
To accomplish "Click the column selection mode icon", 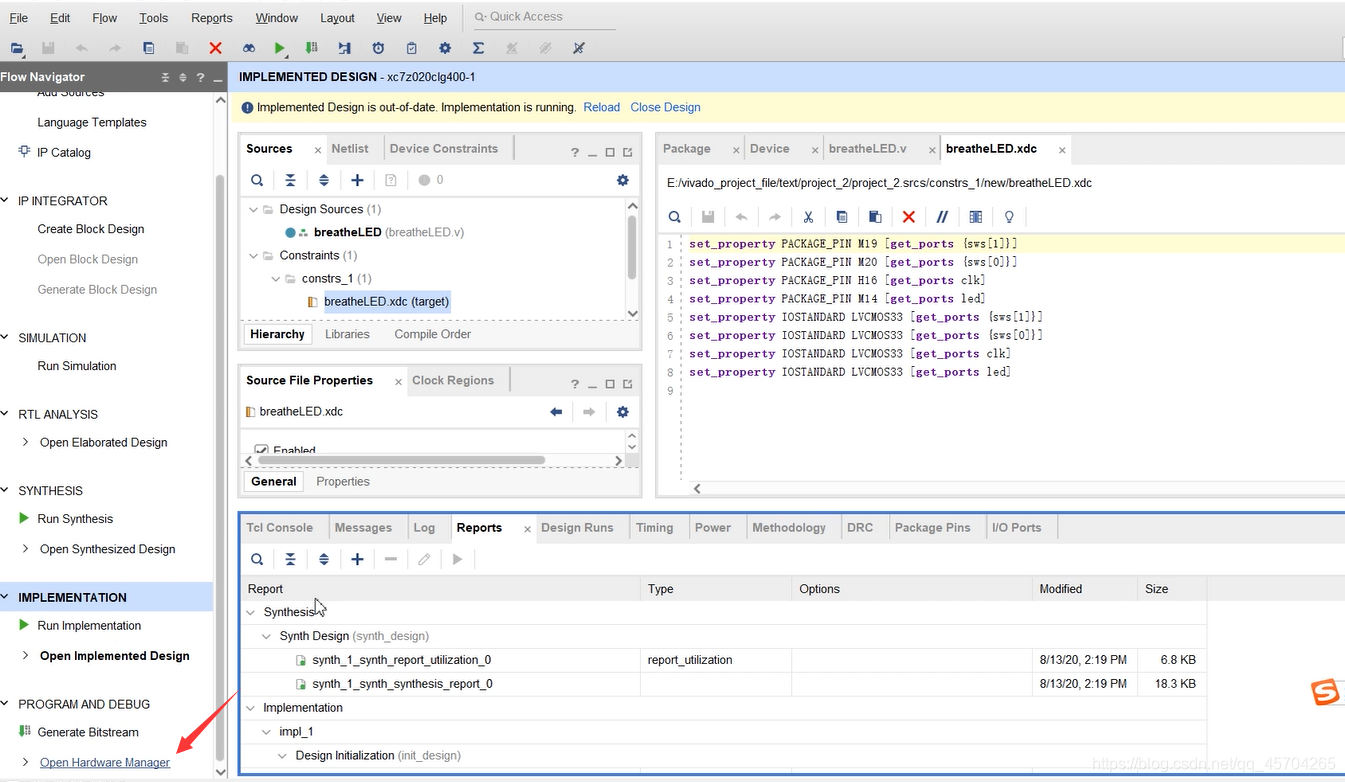I will click(976, 217).
